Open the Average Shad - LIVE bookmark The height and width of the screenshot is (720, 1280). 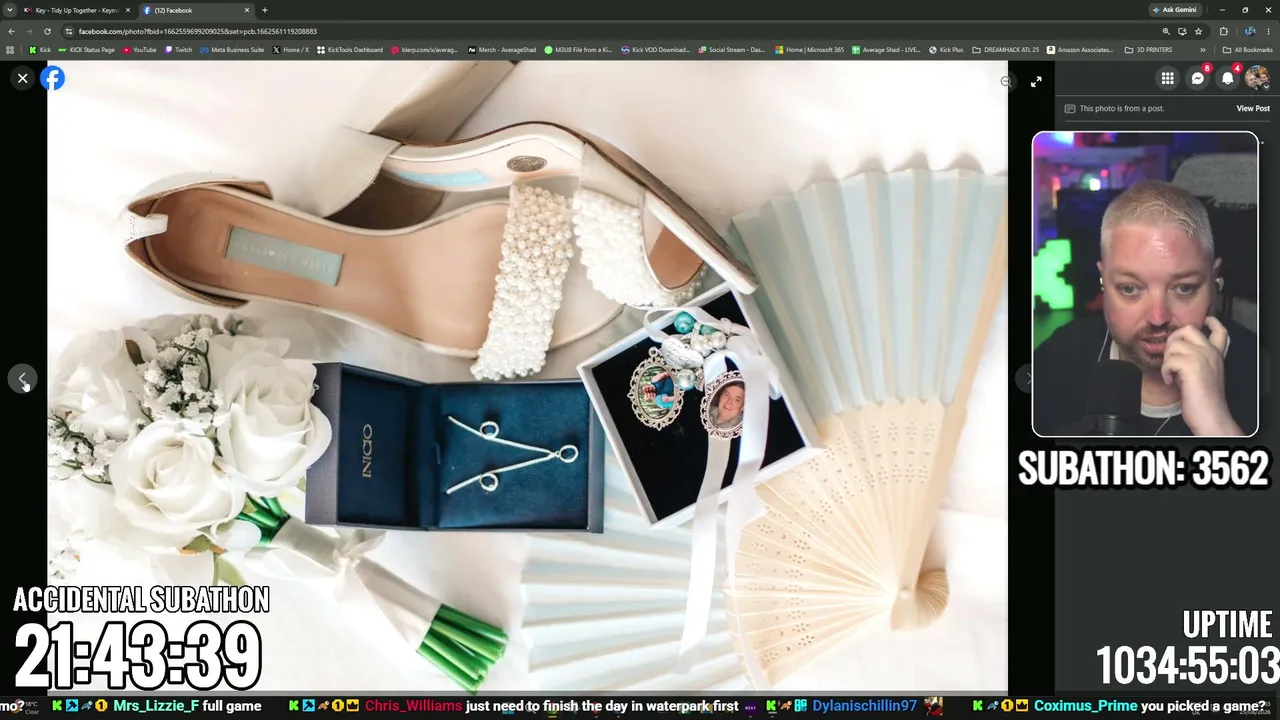tap(886, 50)
